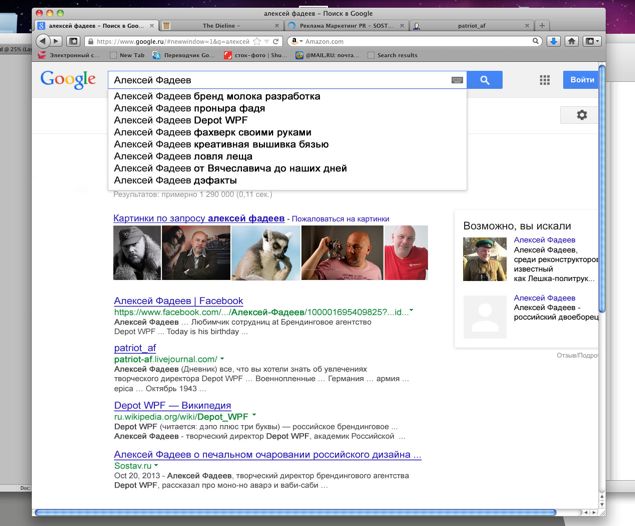The width and height of the screenshot is (635, 526).
Task: Click the lock icon in address bar
Action: pyautogui.click(x=91, y=41)
